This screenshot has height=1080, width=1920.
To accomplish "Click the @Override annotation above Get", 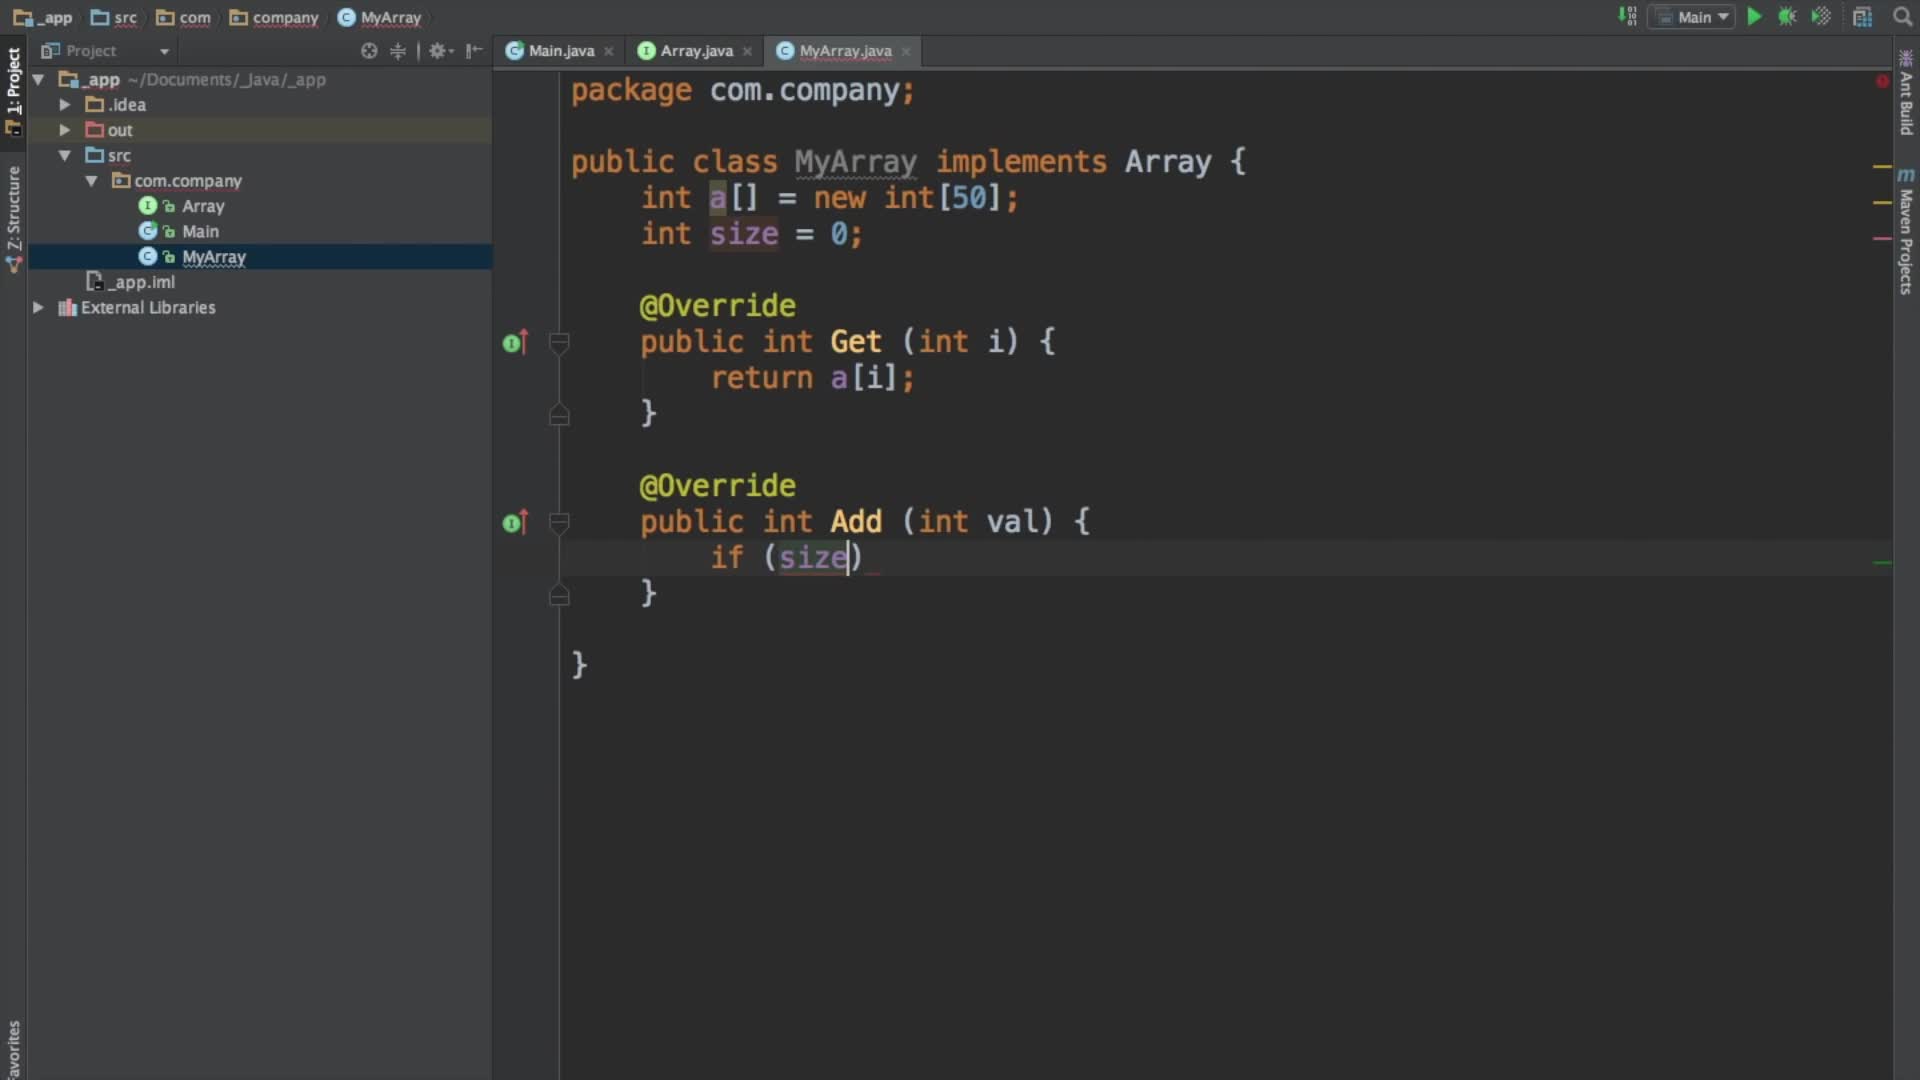I will coord(717,306).
